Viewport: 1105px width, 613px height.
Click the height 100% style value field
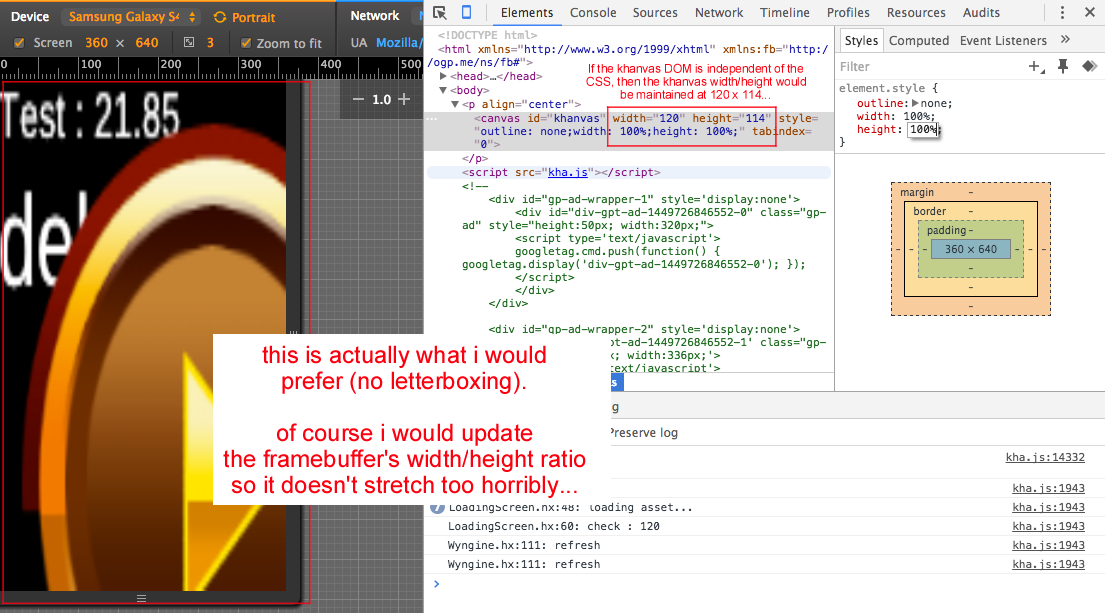pyautogui.click(x=923, y=130)
